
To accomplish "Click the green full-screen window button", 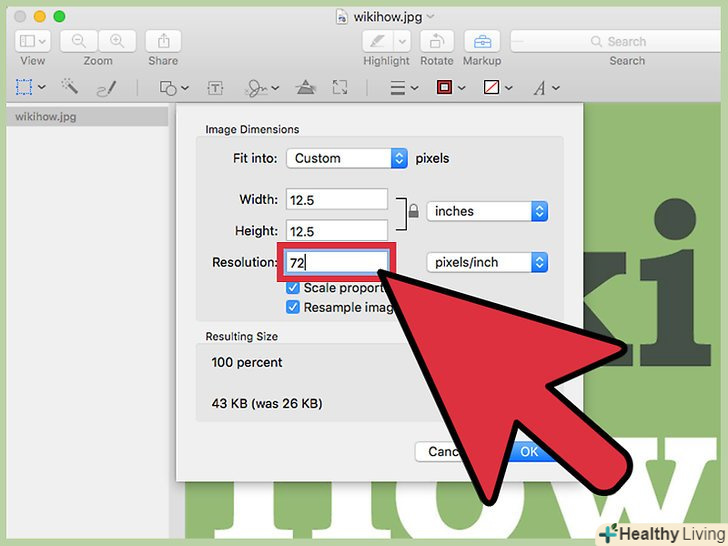I will pos(59,17).
